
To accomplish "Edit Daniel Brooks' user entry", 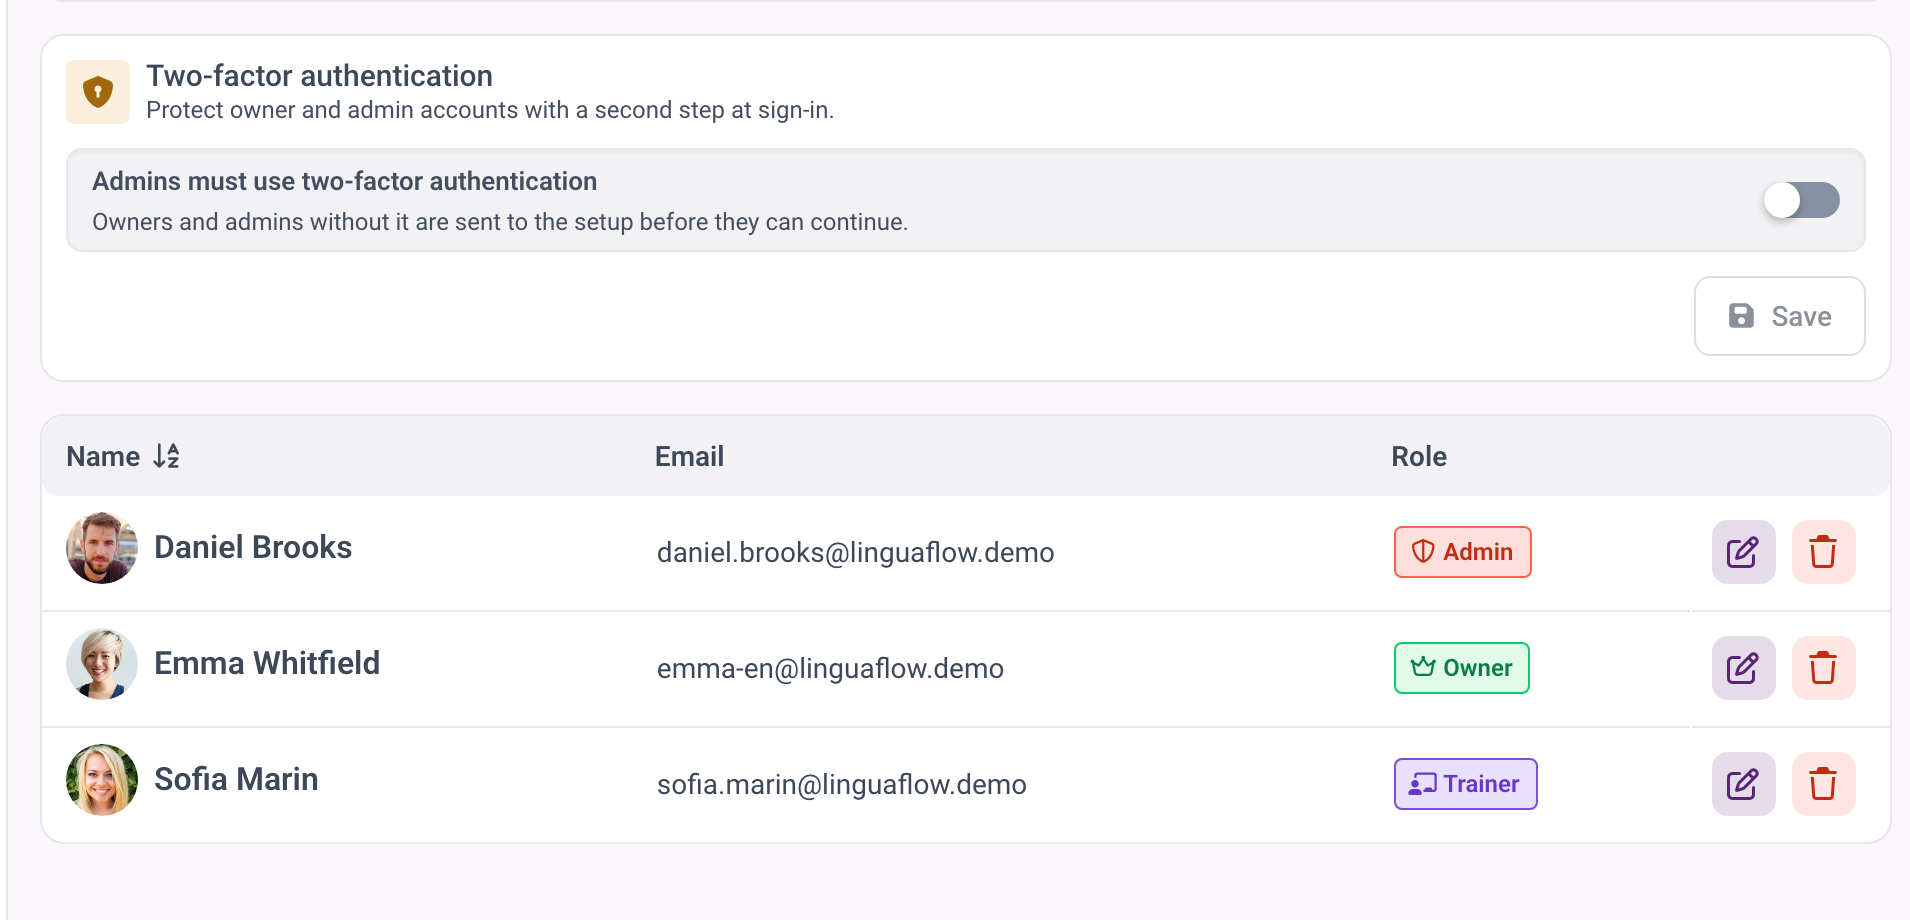I will 1743,552.
